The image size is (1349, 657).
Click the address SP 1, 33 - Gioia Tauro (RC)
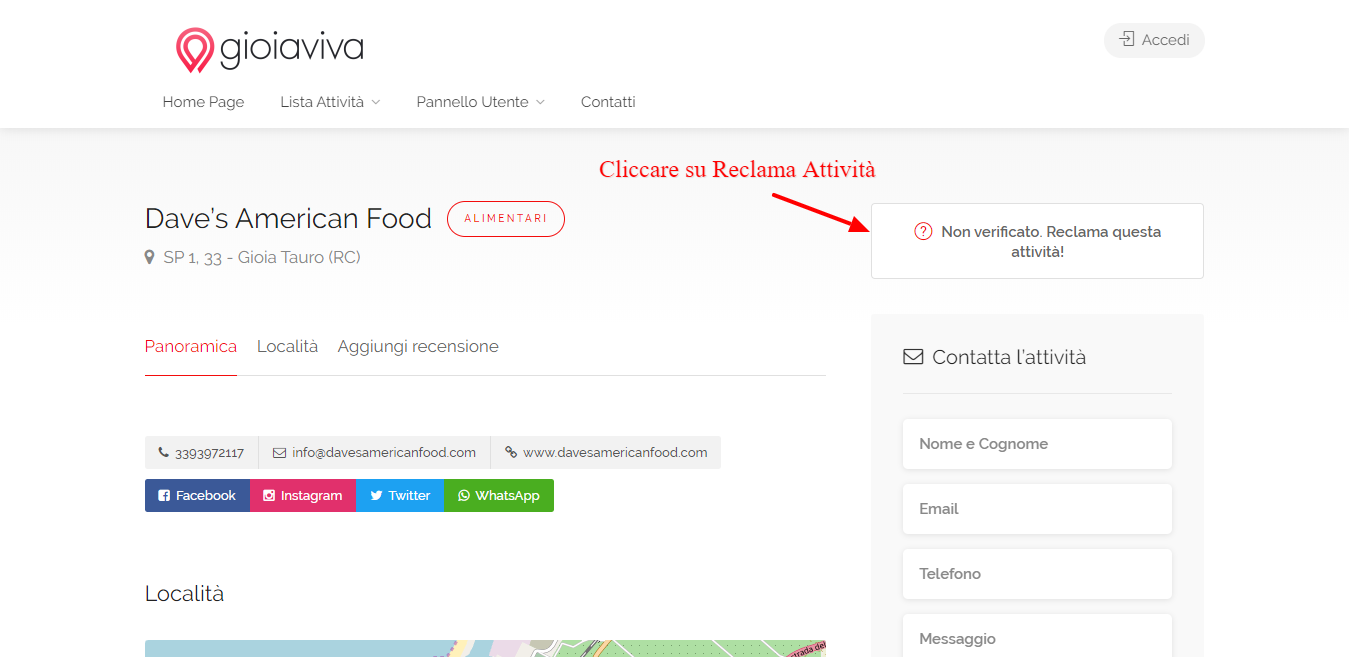pyautogui.click(x=262, y=258)
